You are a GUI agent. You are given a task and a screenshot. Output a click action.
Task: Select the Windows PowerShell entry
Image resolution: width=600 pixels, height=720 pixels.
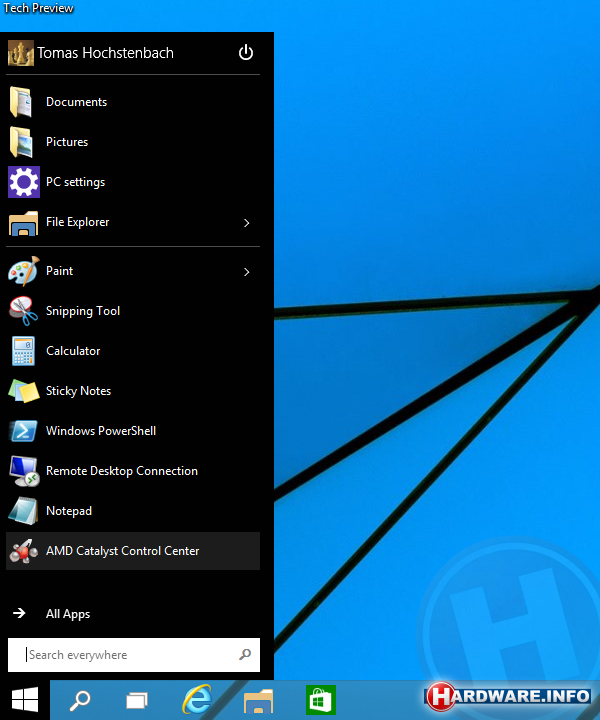(133, 431)
